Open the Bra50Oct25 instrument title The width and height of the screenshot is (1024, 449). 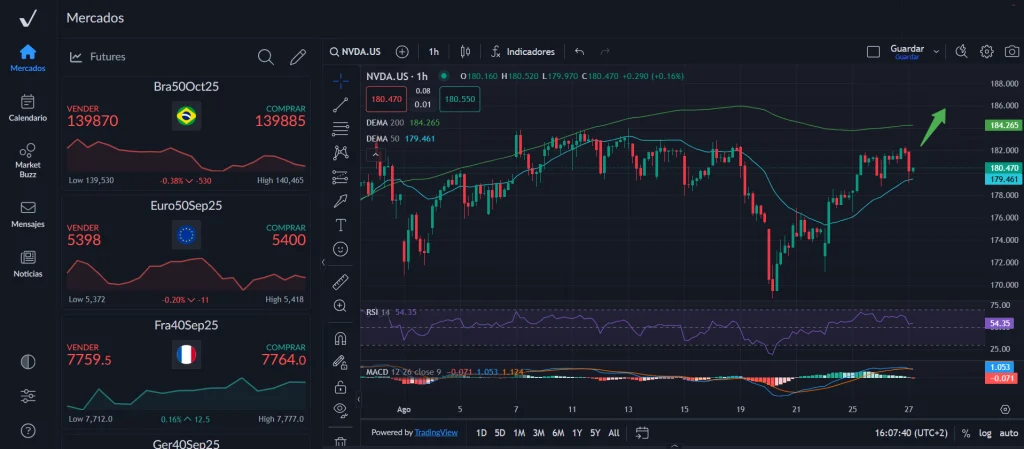pos(186,87)
